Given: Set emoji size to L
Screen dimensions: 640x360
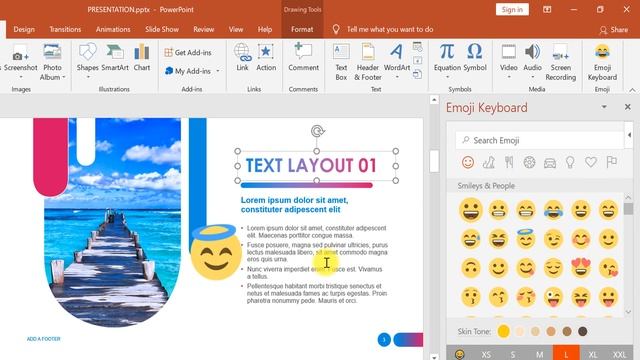Looking at the screenshot, I should click(566, 353).
